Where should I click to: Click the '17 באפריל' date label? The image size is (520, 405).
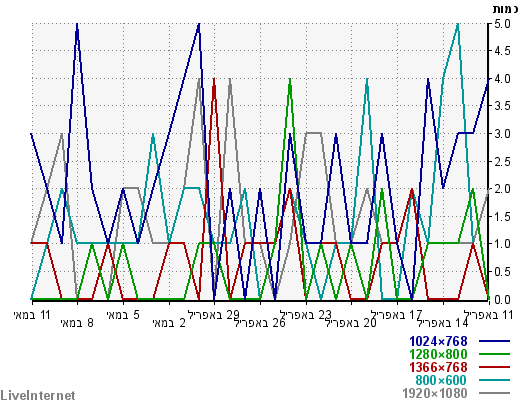[397, 315]
